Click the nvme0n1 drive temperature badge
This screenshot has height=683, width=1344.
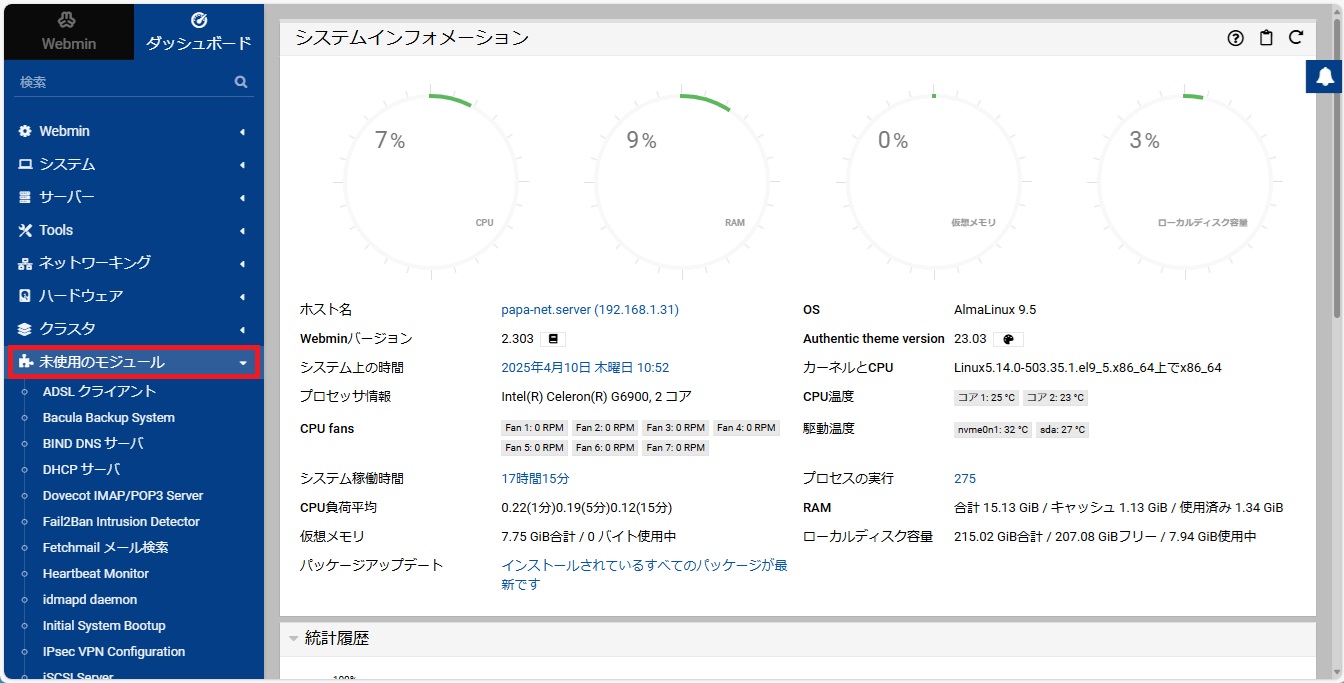click(993, 430)
